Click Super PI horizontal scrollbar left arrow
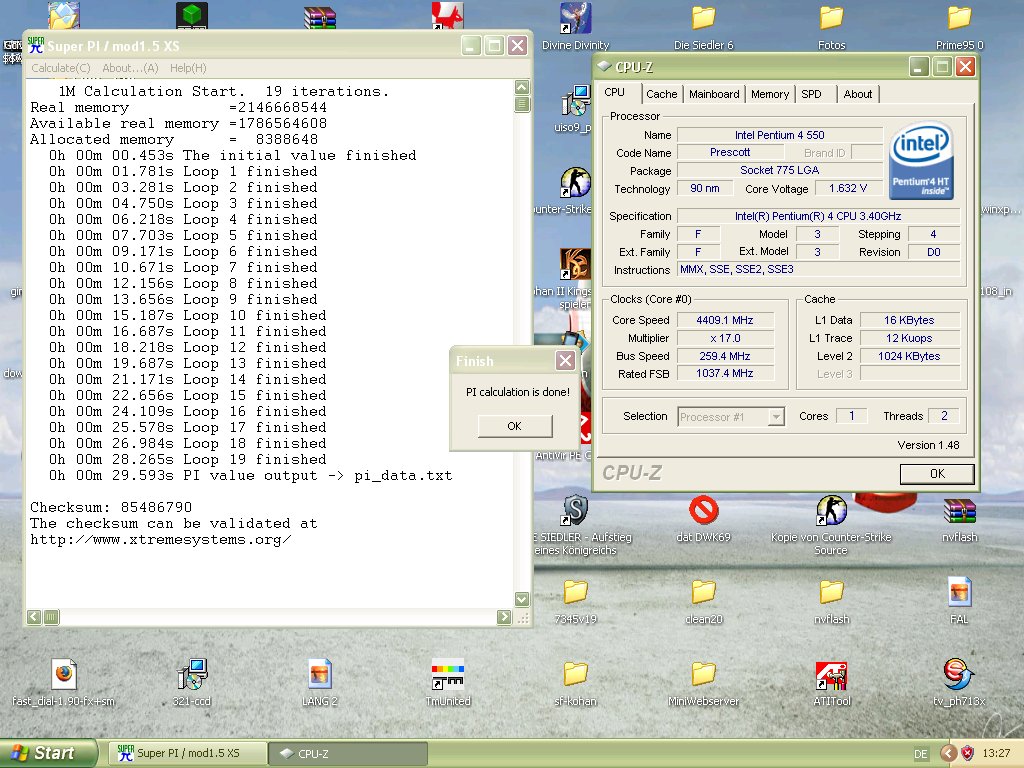Screen dimensions: 1024x768 click(x=35, y=616)
